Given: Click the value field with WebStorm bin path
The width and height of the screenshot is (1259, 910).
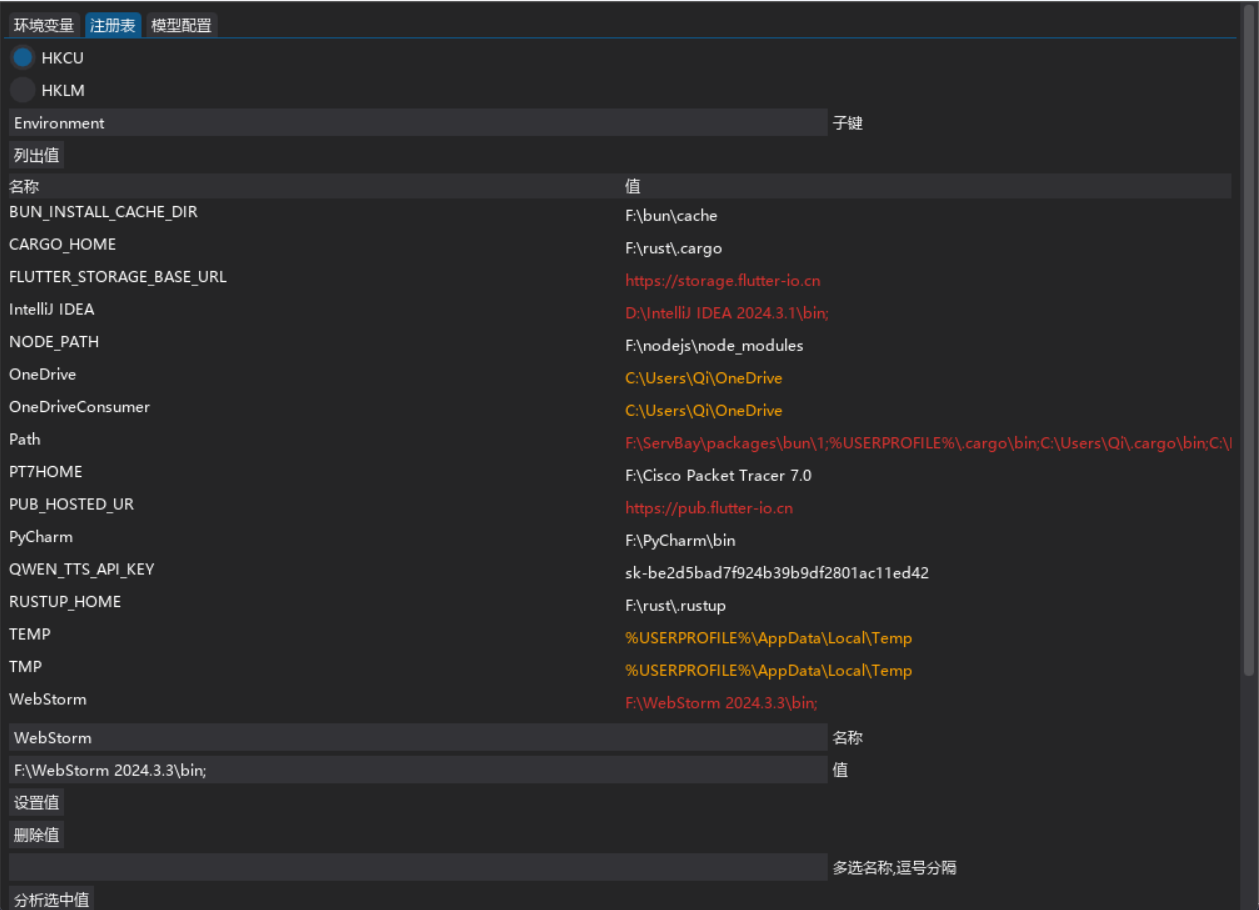Looking at the screenshot, I should point(418,770).
